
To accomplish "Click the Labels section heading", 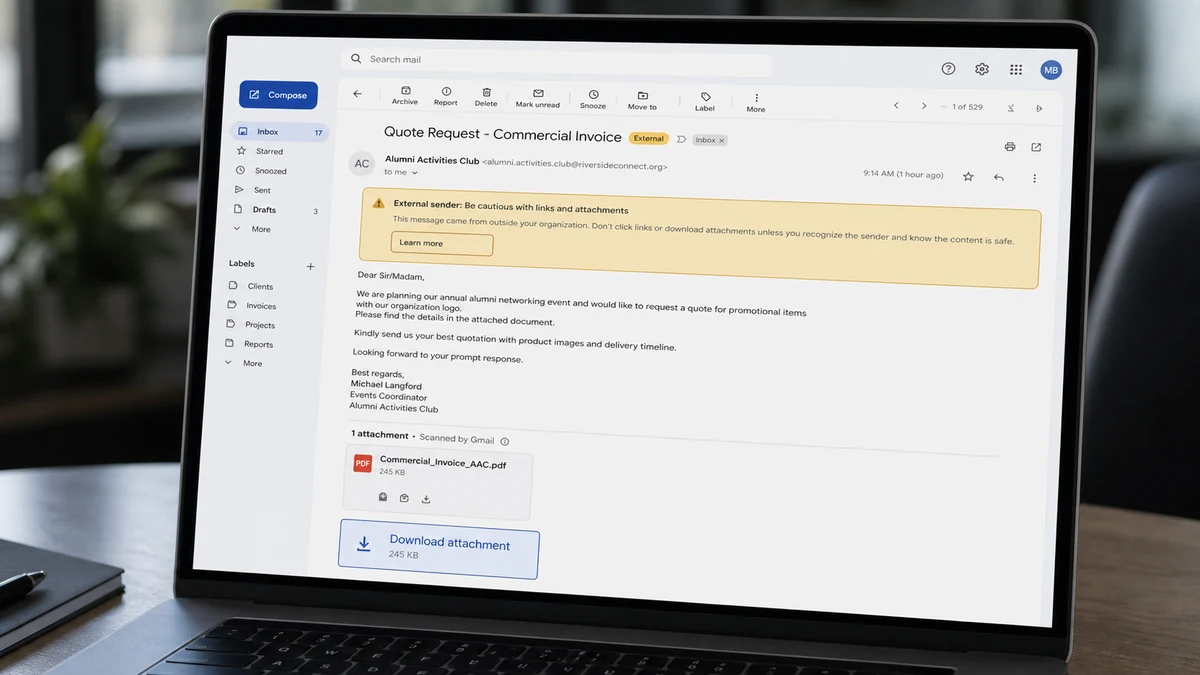I will pos(241,264).
